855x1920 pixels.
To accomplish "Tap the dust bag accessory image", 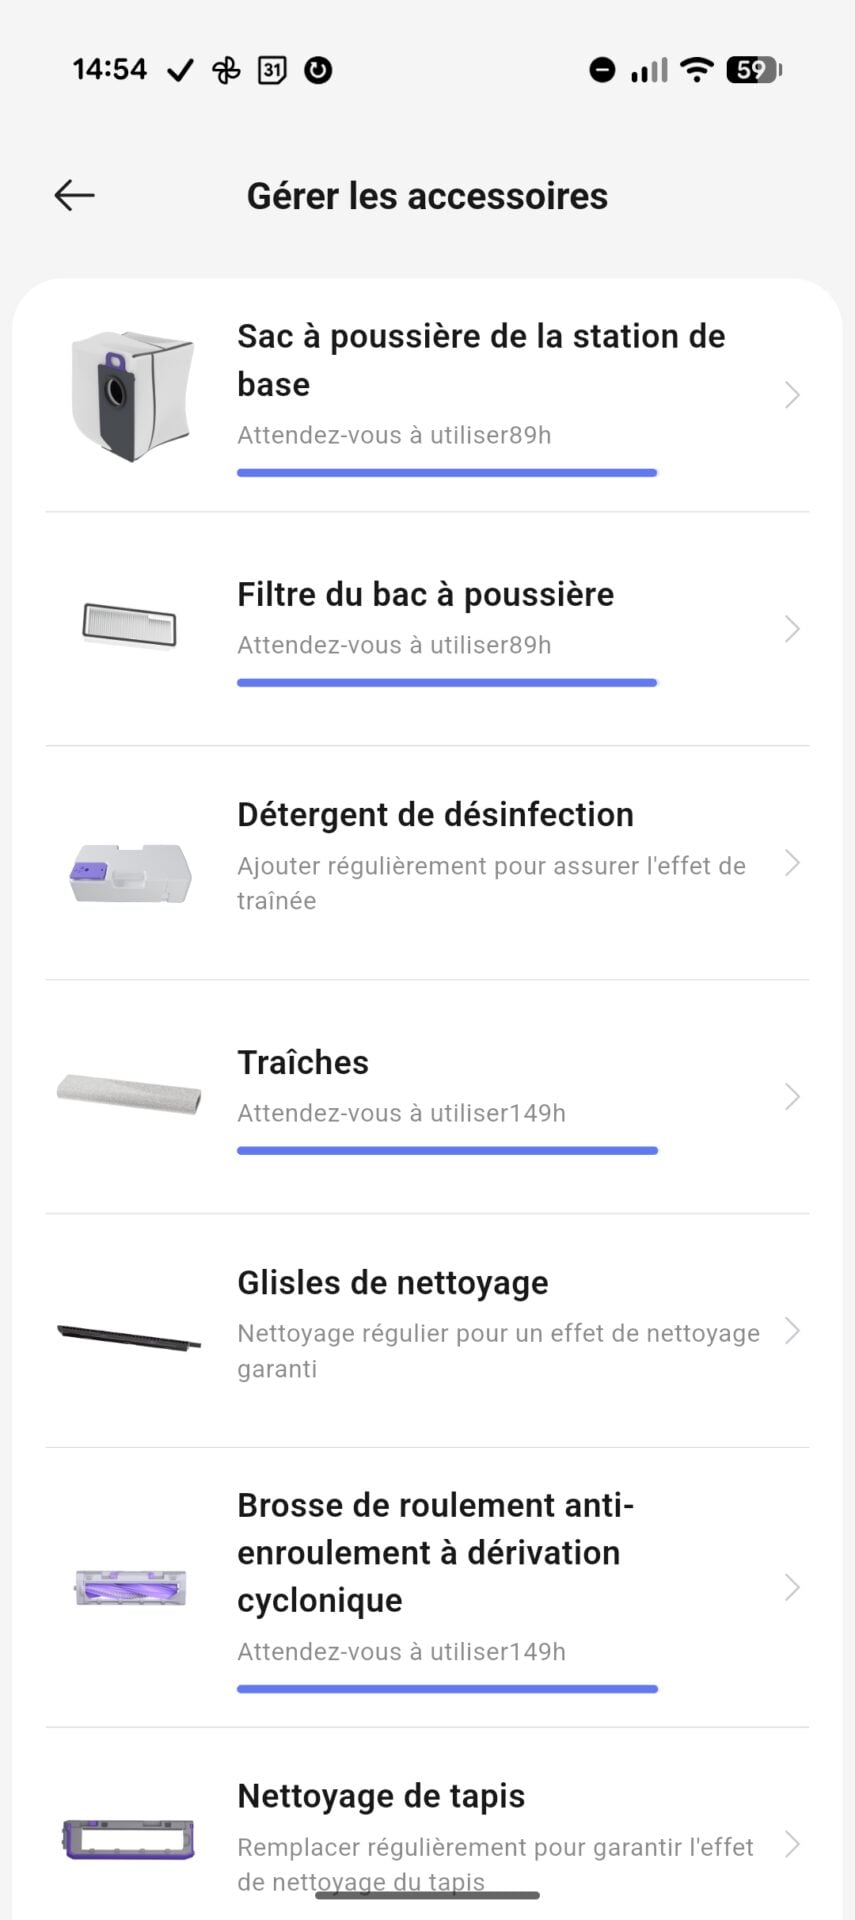I will 131,396.
